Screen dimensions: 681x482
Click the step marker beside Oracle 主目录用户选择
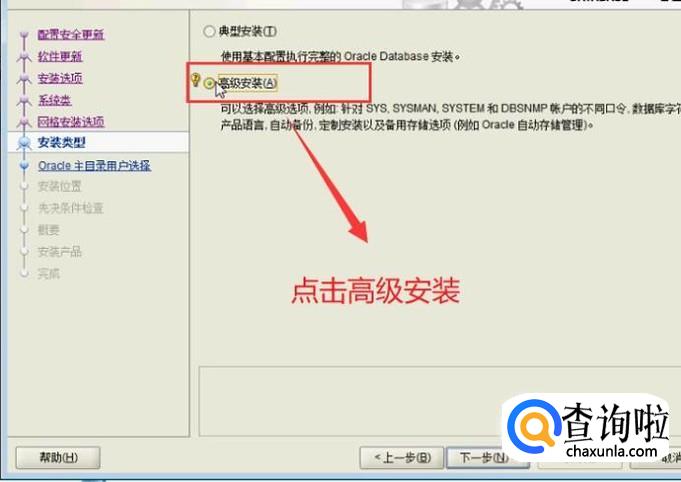point(24,165)
